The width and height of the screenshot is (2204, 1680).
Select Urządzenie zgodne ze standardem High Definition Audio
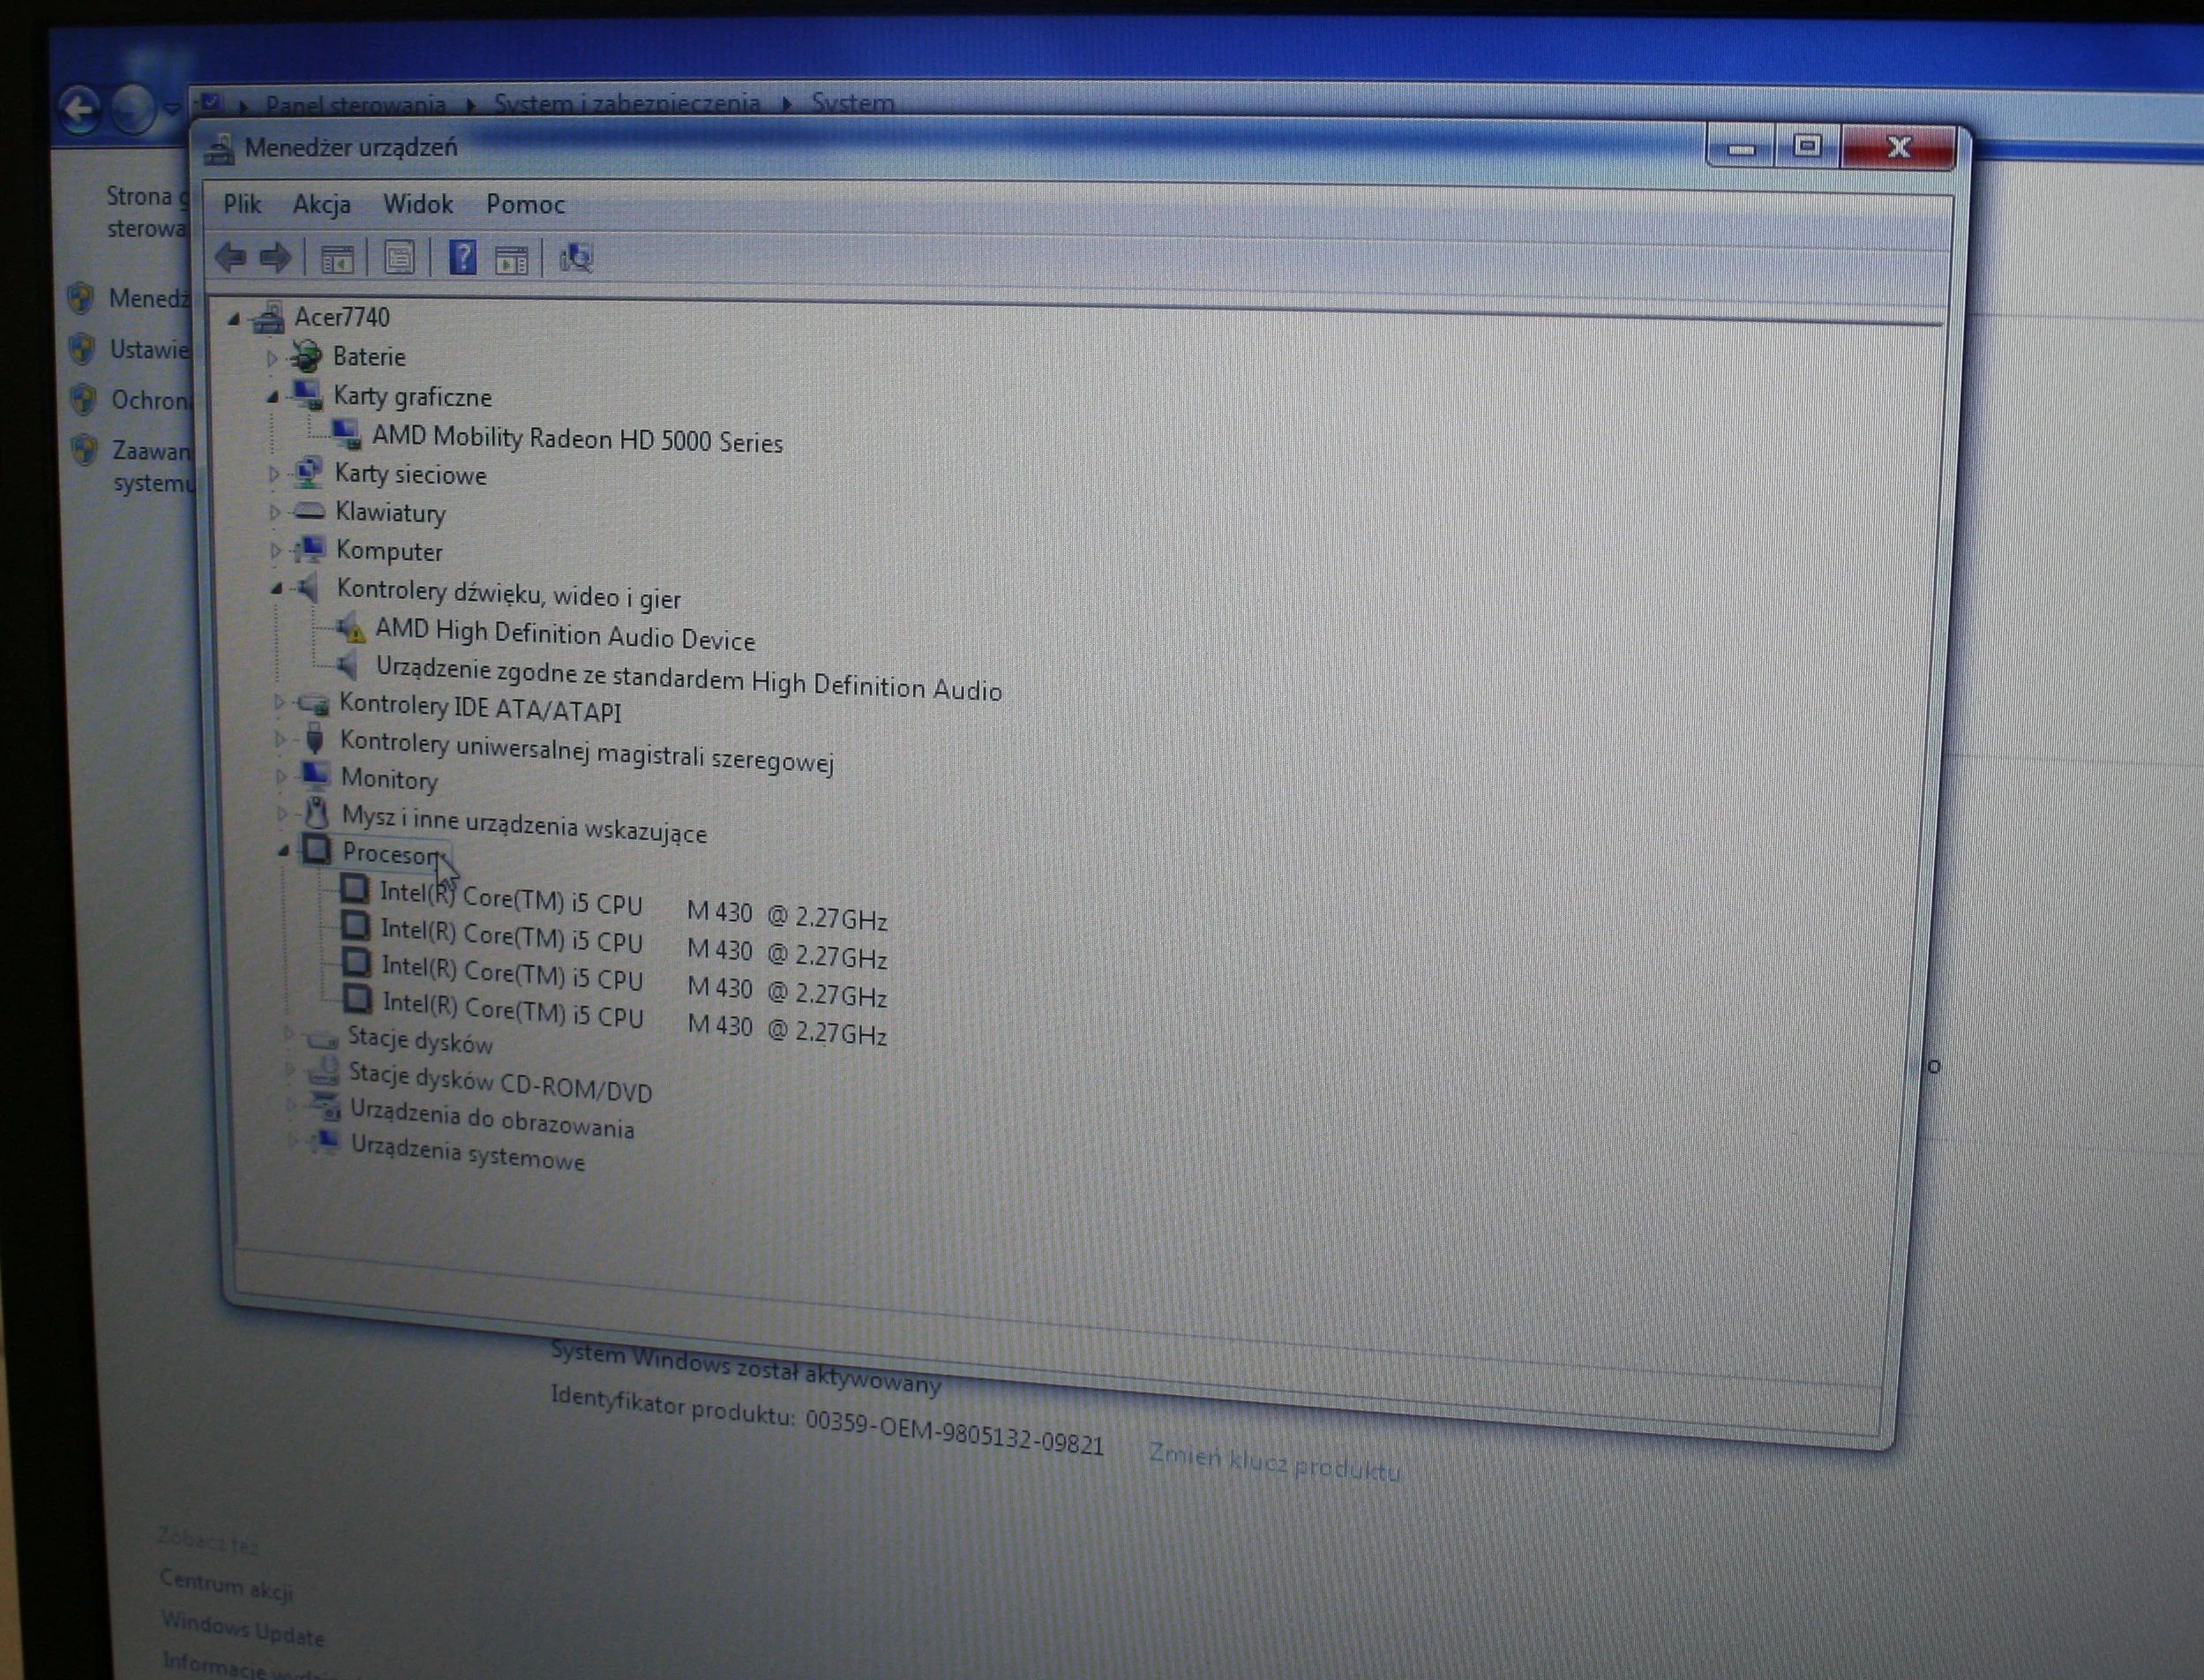(x=689, y=679)
